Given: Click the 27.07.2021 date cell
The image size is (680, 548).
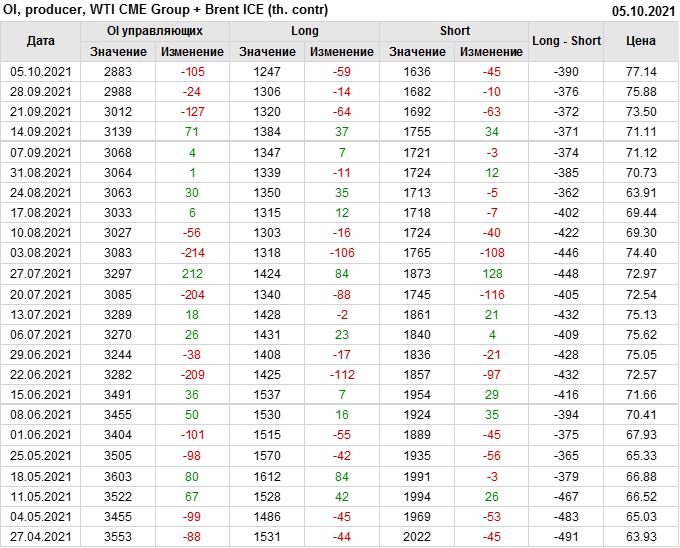Looking at the screenshot, I should point(40,273).
